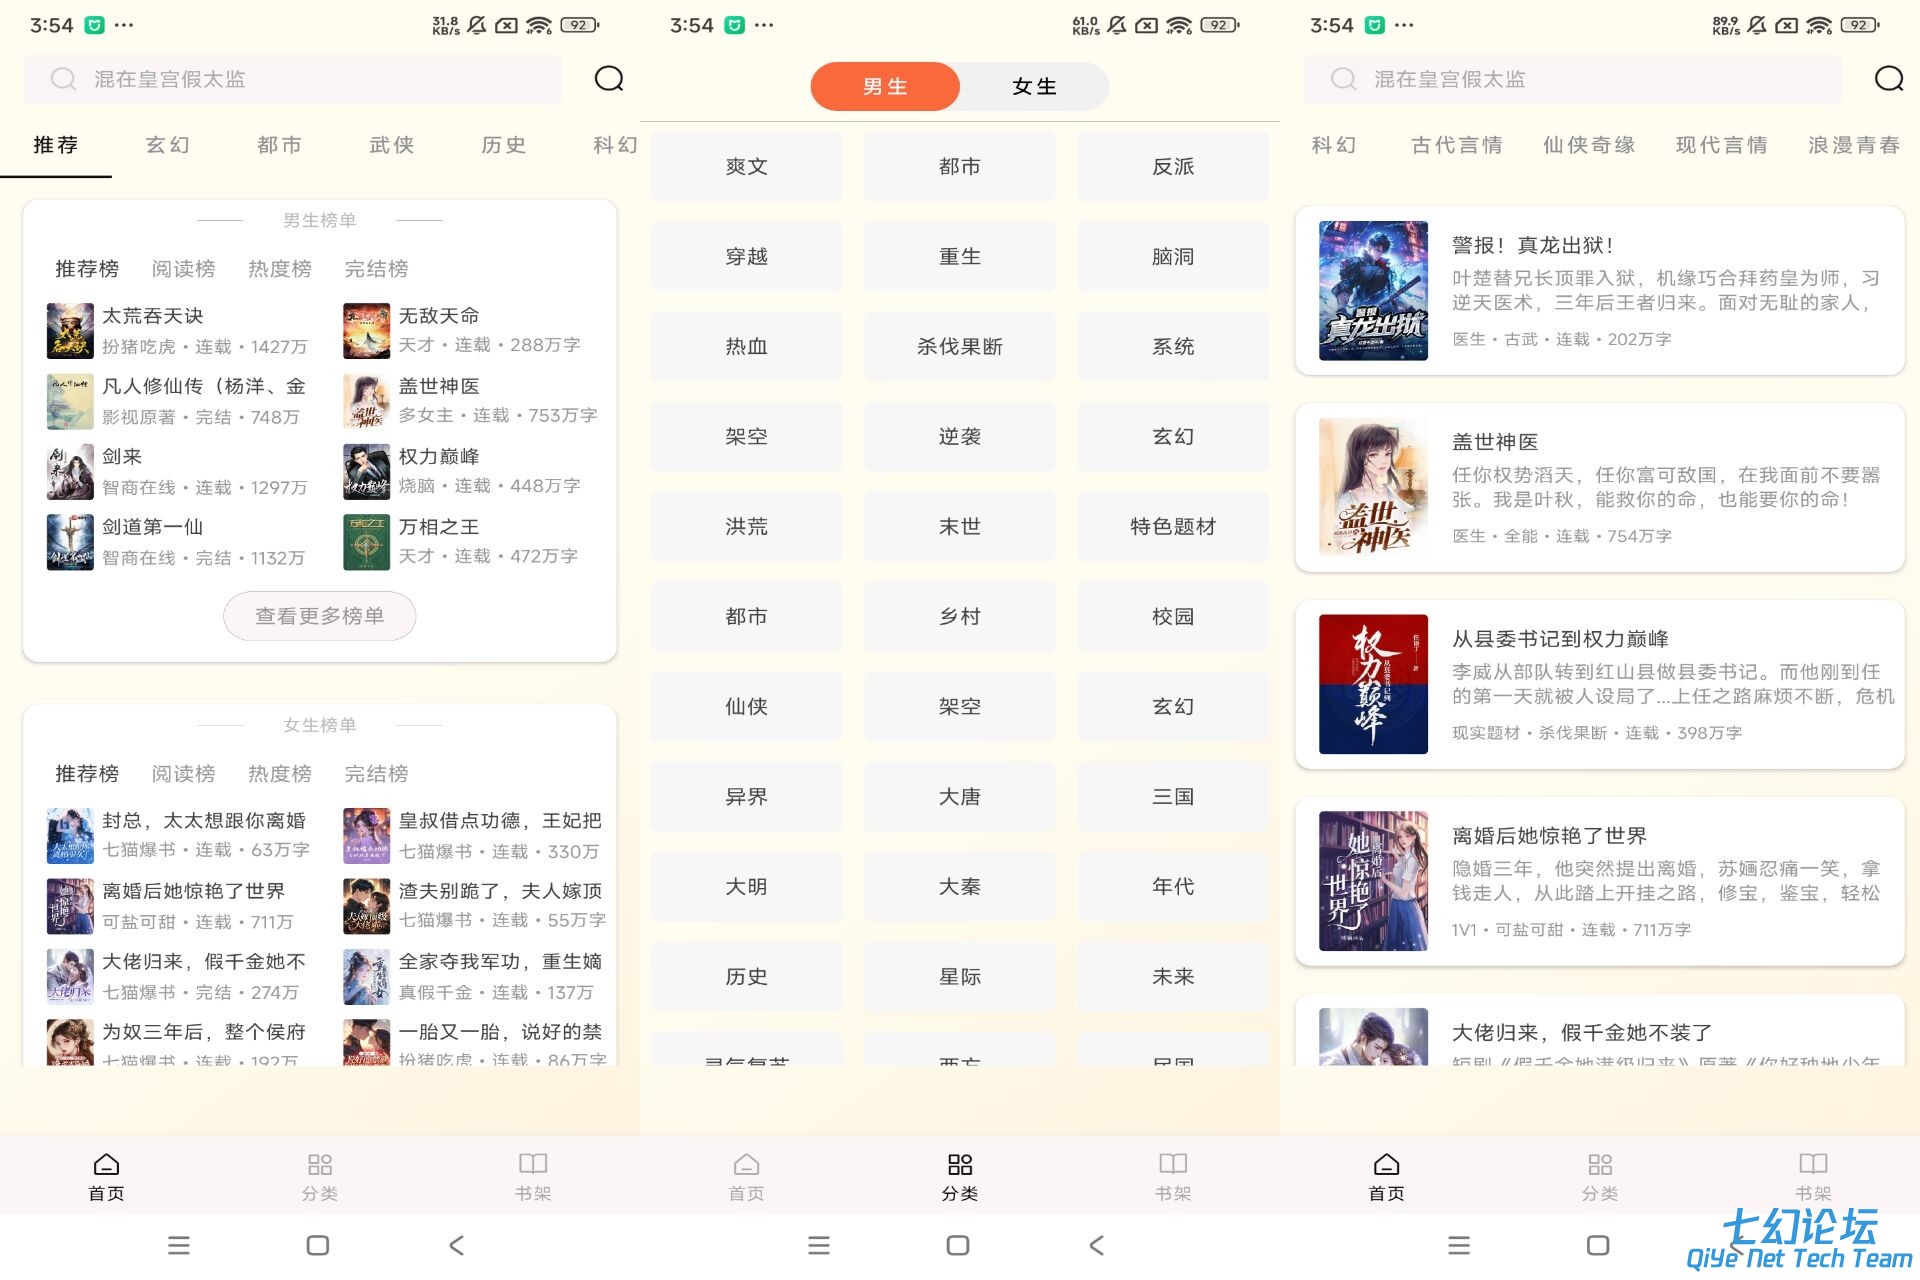Viewport: 1920px width, 1280px height.
Task: Select 男生 category toggle
Action: [885, 87]
